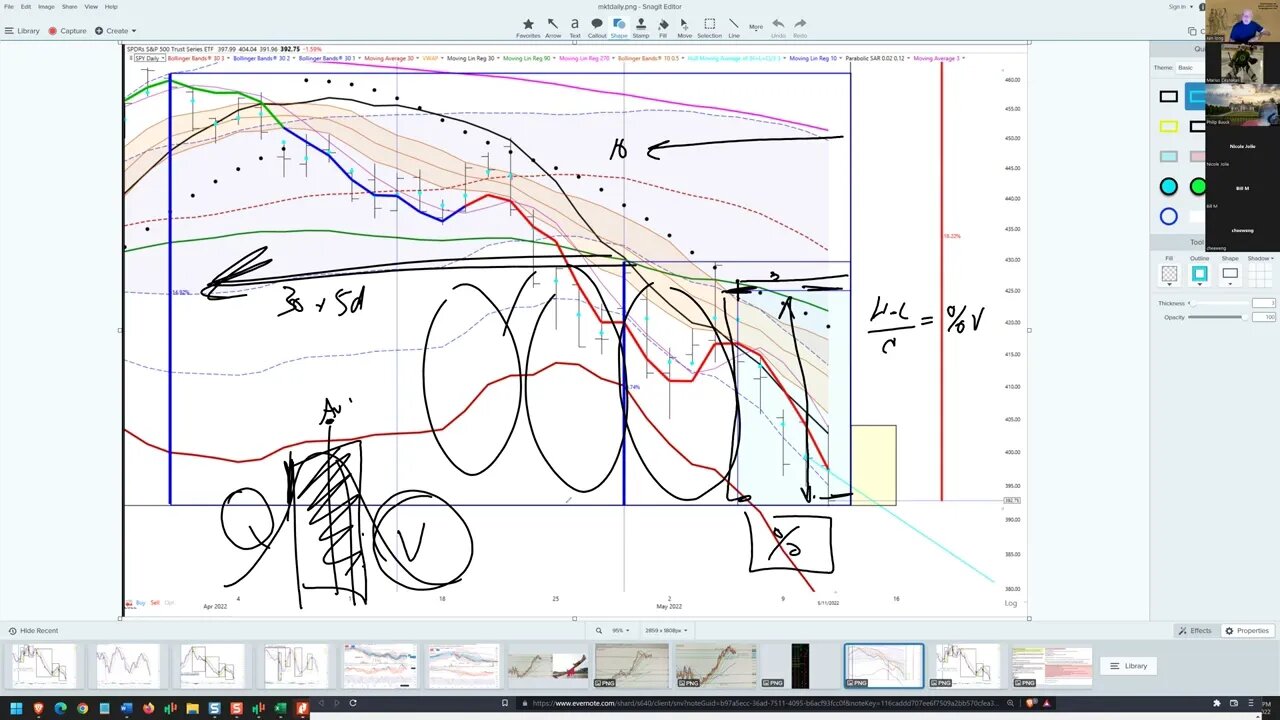This screenshot has height=720, width=1280.
Task: Select the Favorites star tool
Action: click(x=528, y=27)
